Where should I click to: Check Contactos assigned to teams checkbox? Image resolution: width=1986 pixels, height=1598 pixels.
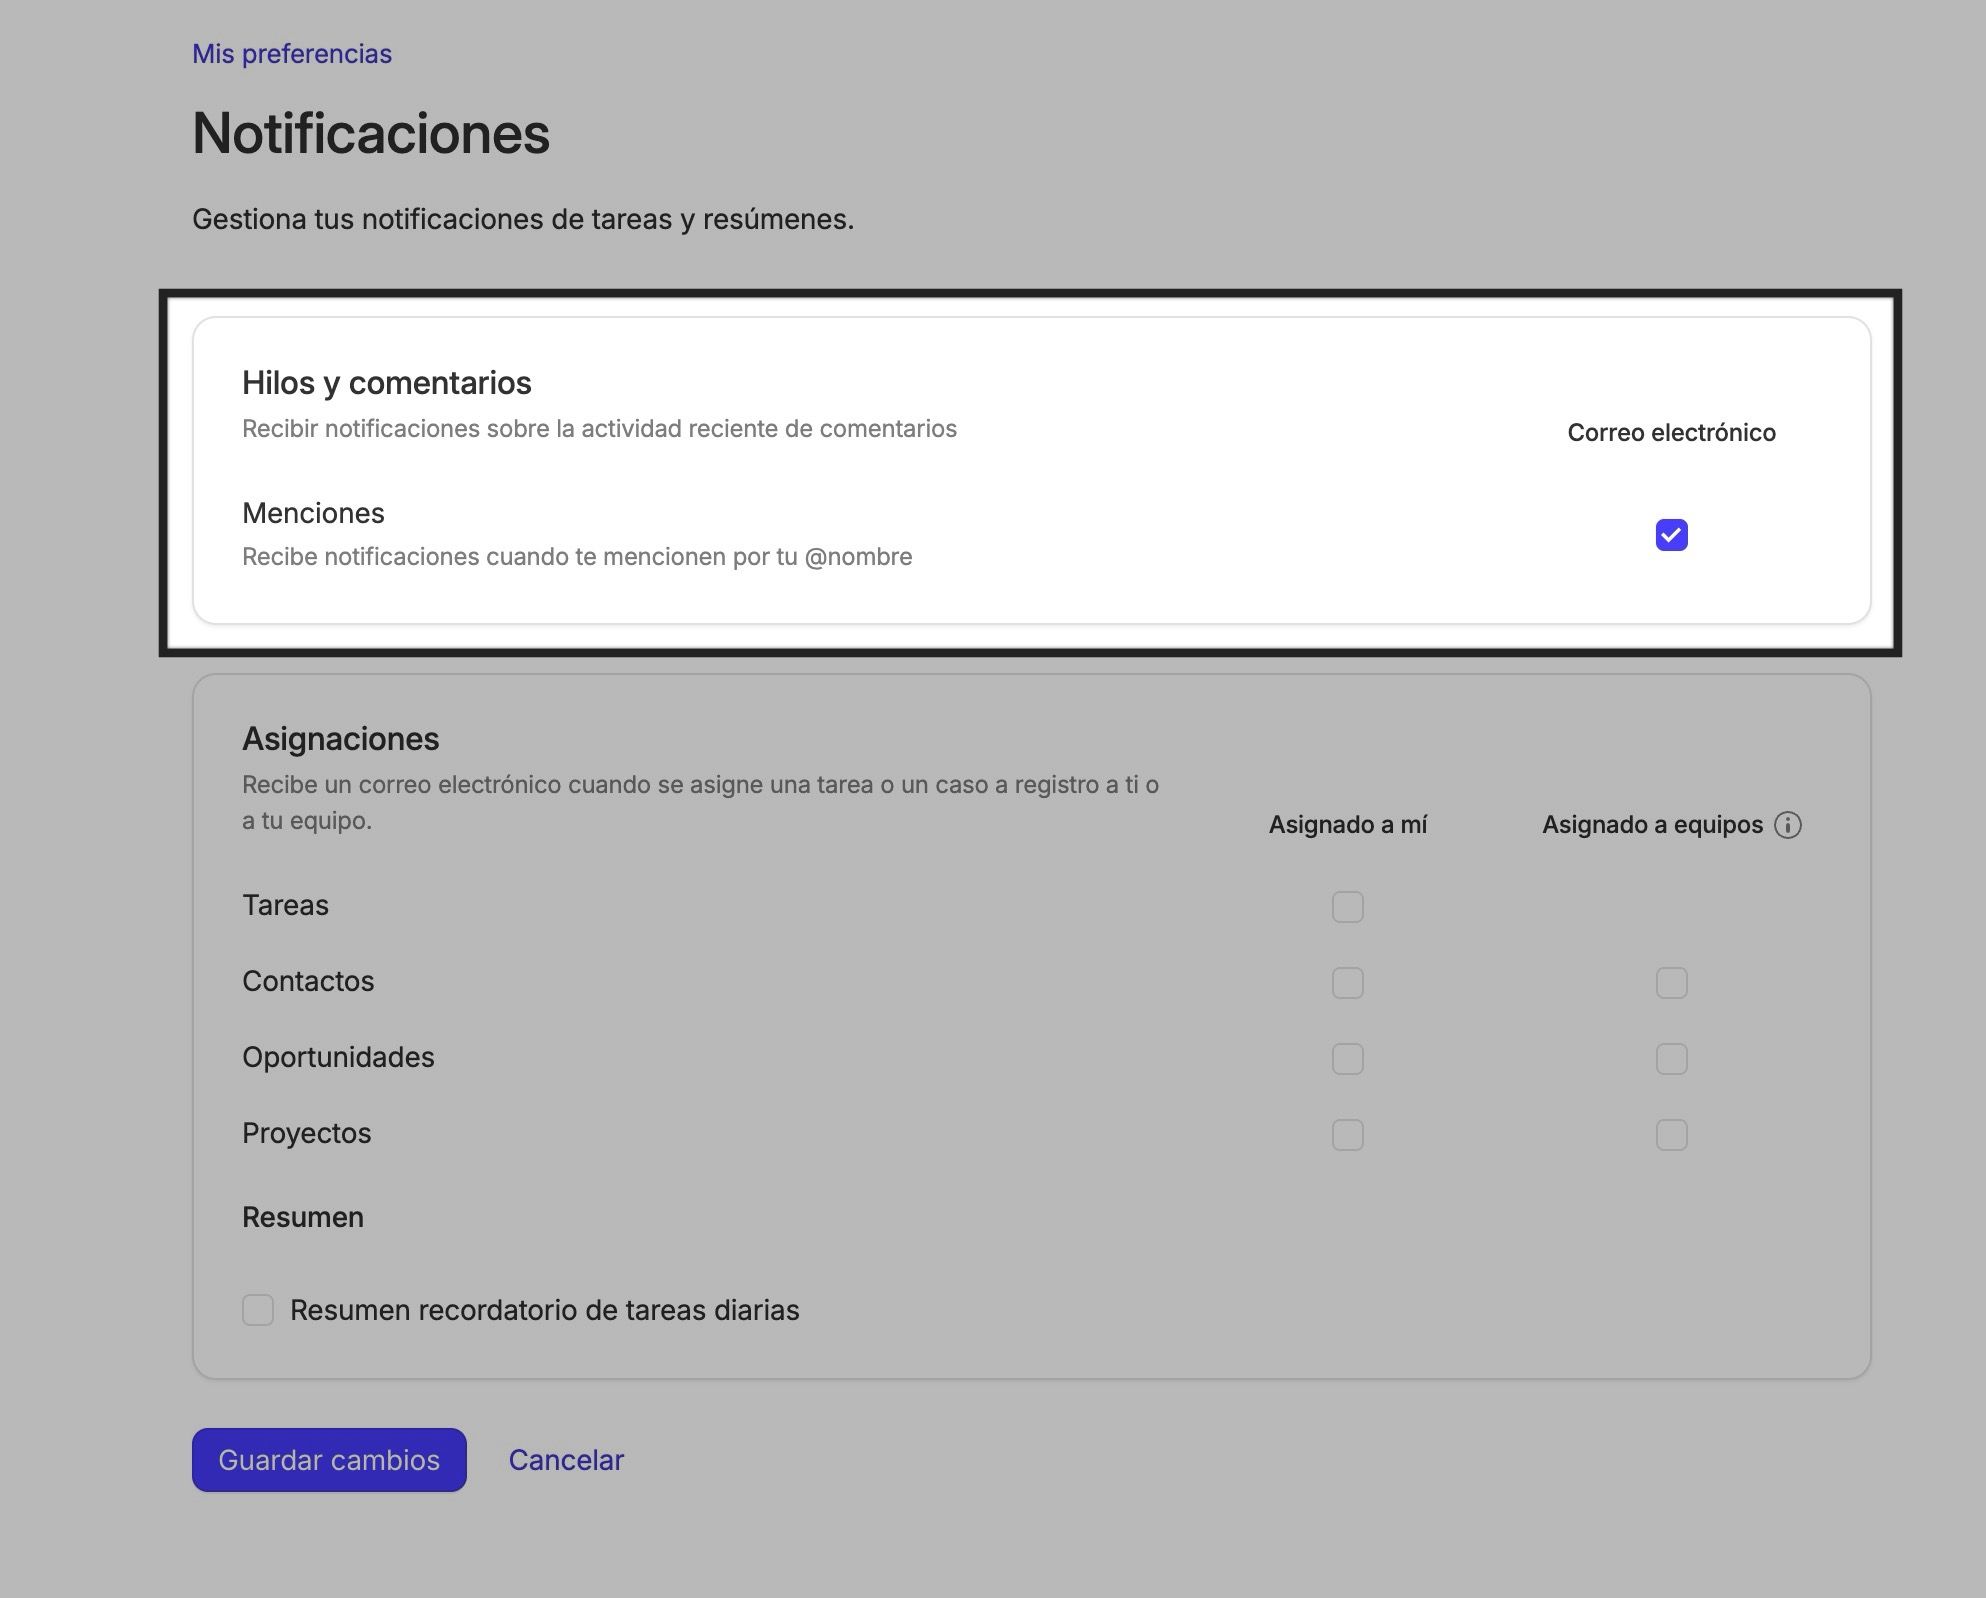pyautogui.click(x=1671, y=983)
